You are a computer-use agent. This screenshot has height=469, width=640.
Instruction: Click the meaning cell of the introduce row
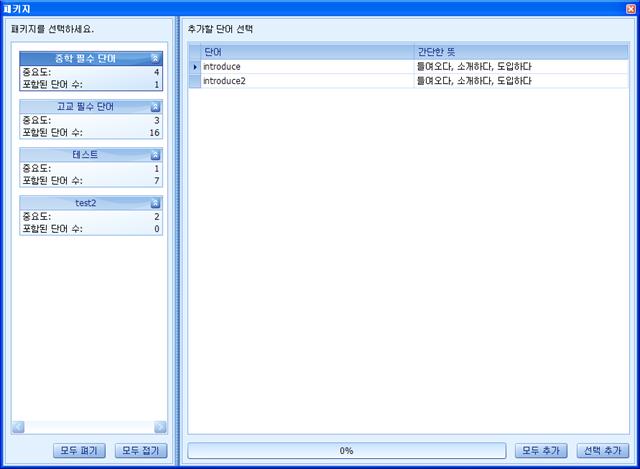point(521,67)
